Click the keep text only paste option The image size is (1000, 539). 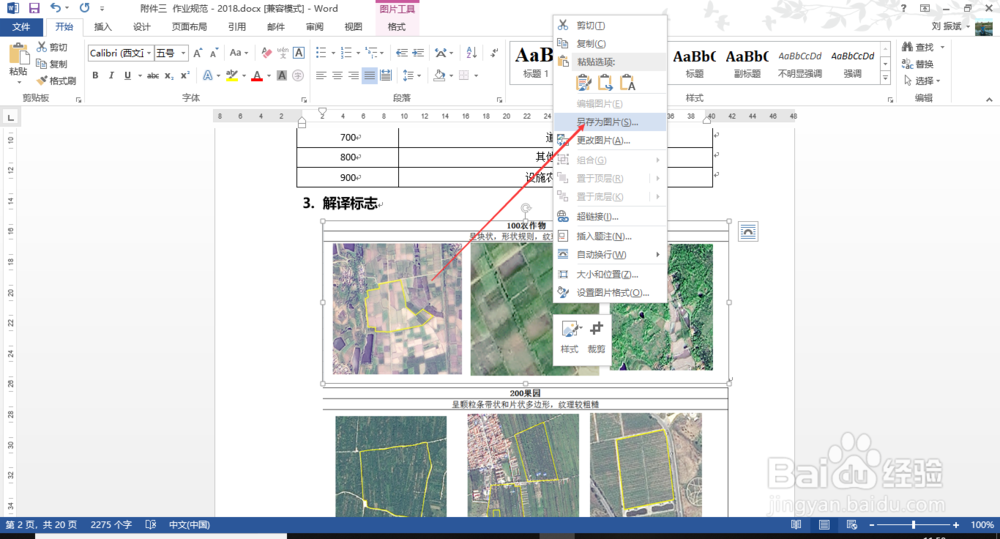(628, 83)
